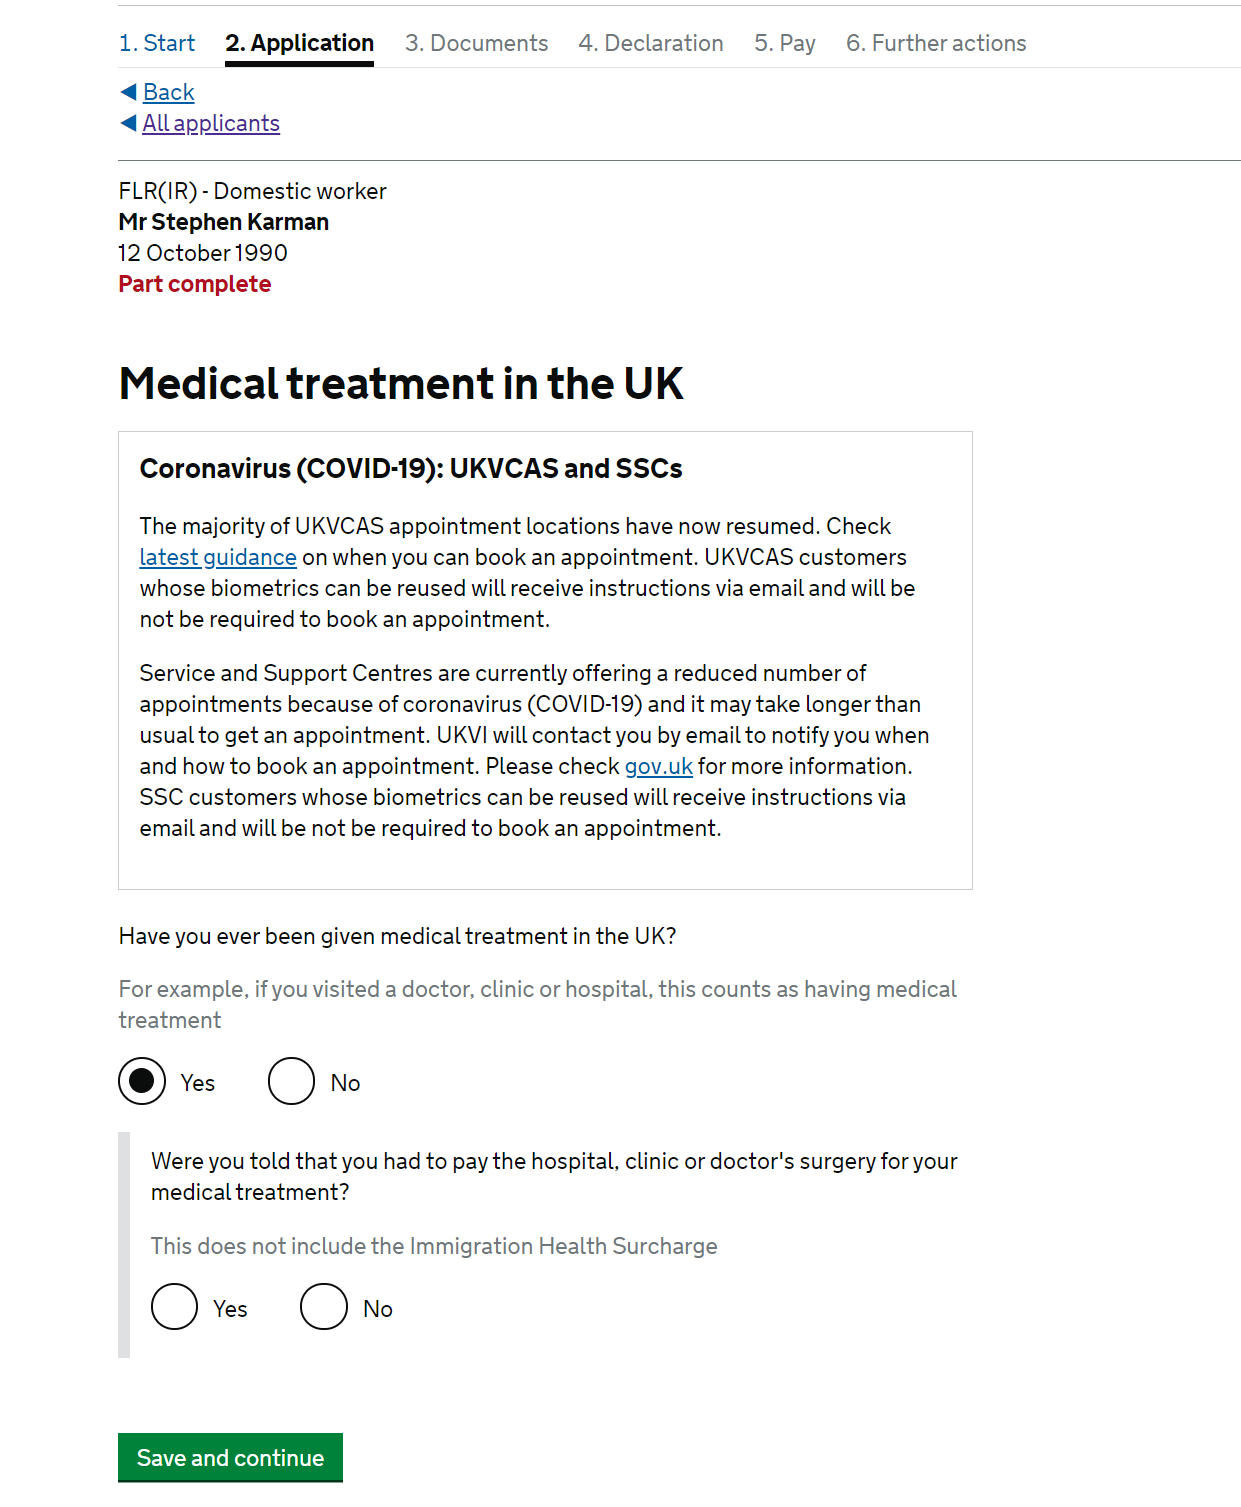
Task: Open the 6. Further actions step
Action: pos(936,43)
